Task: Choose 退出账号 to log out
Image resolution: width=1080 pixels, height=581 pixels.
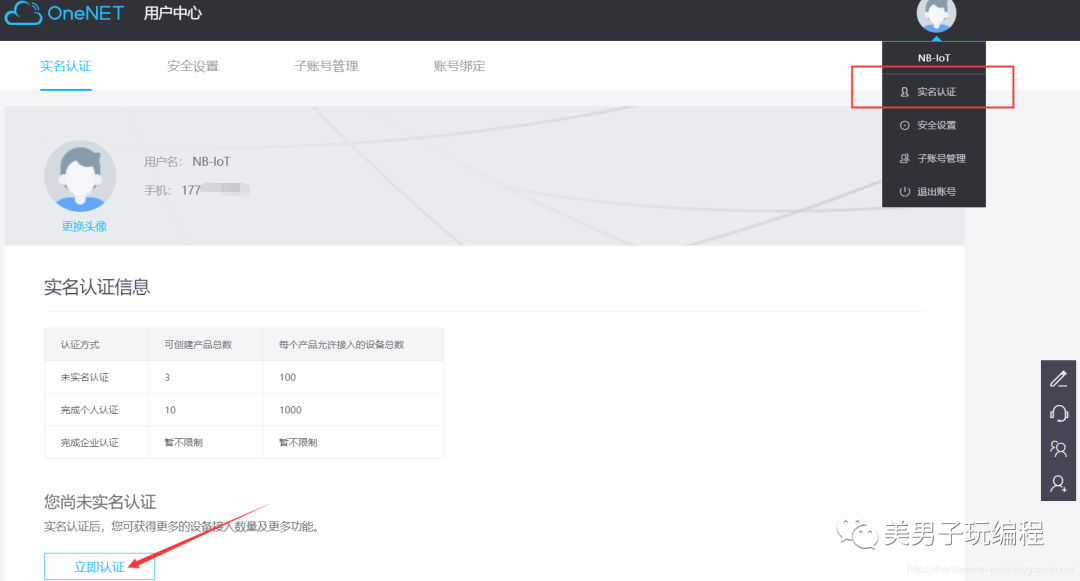Action: point(934,191)
